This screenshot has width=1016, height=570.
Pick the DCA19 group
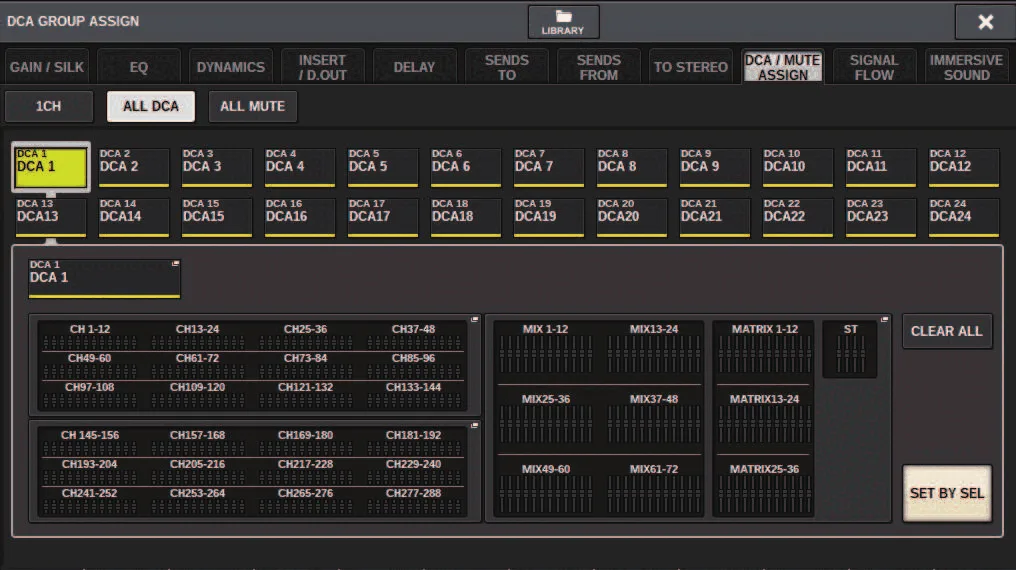(548, 217)
